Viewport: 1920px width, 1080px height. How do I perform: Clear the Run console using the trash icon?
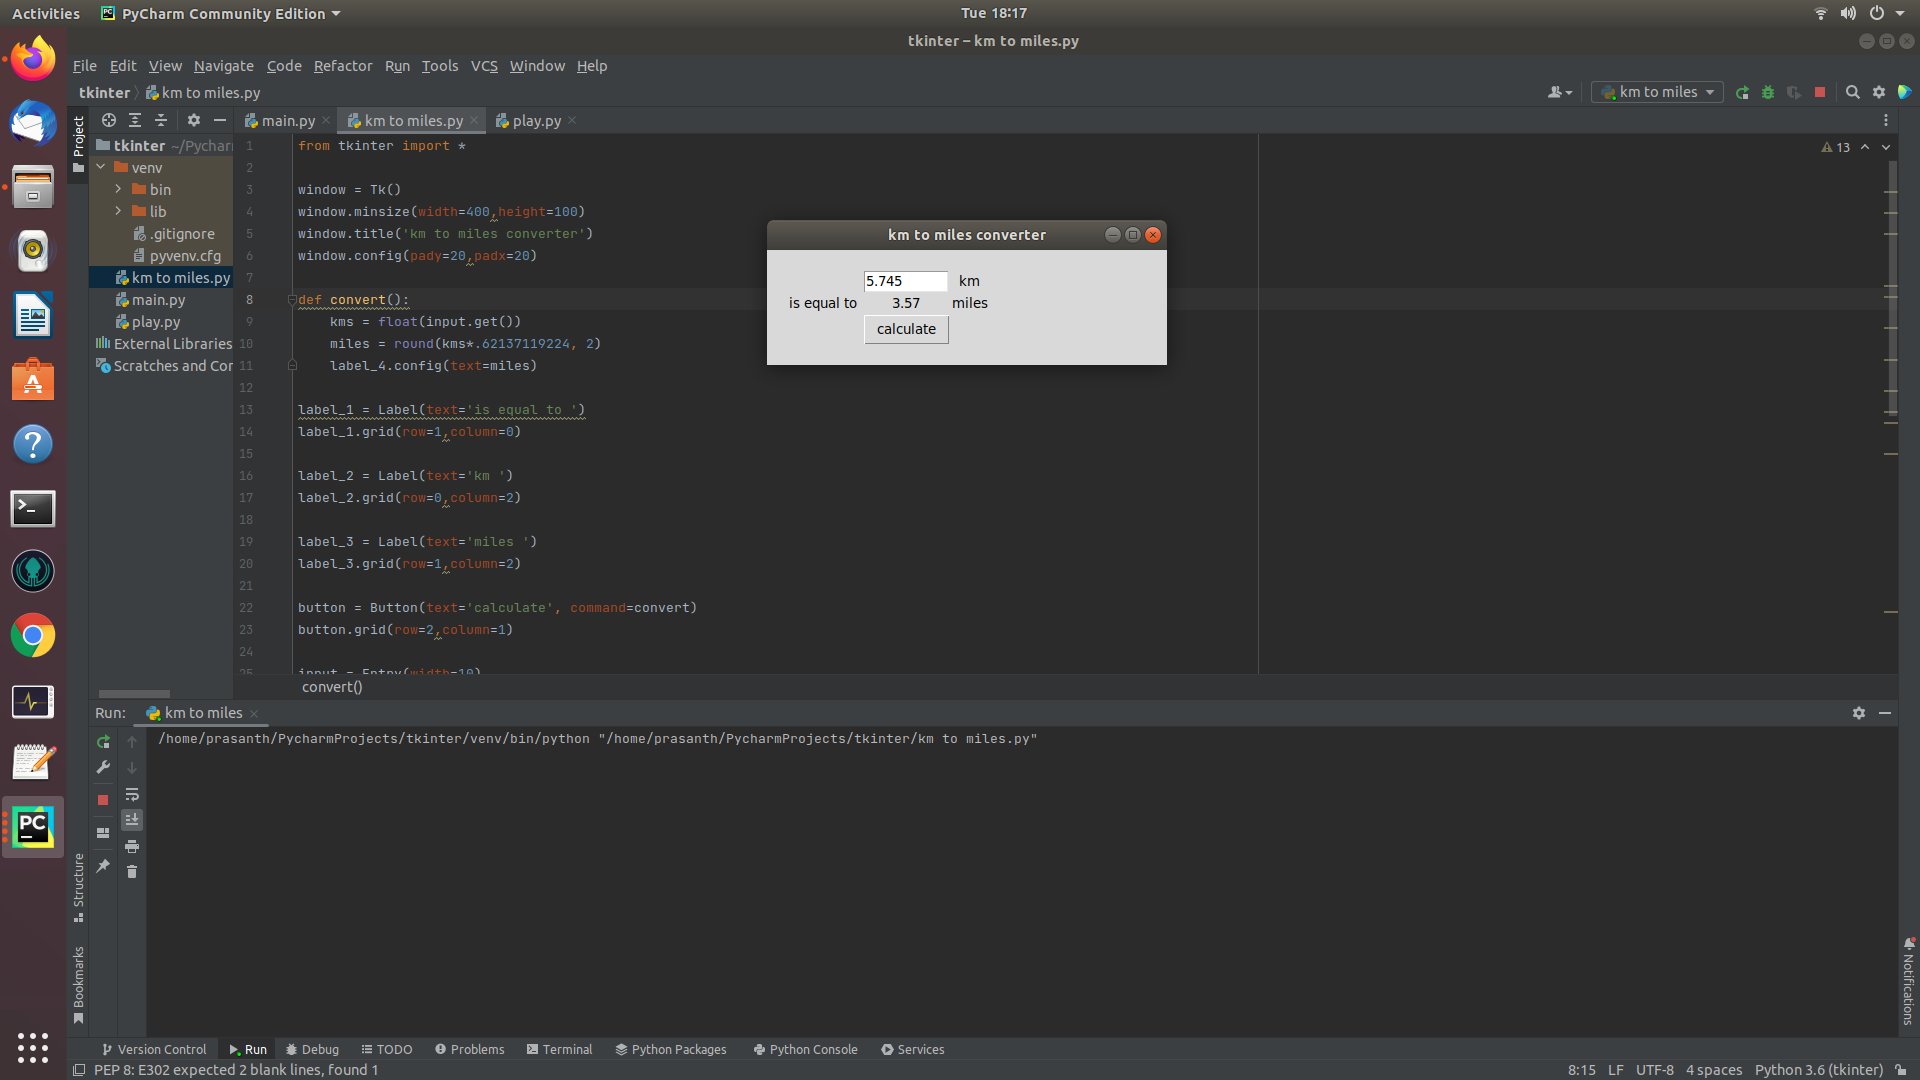coord(132,871)
